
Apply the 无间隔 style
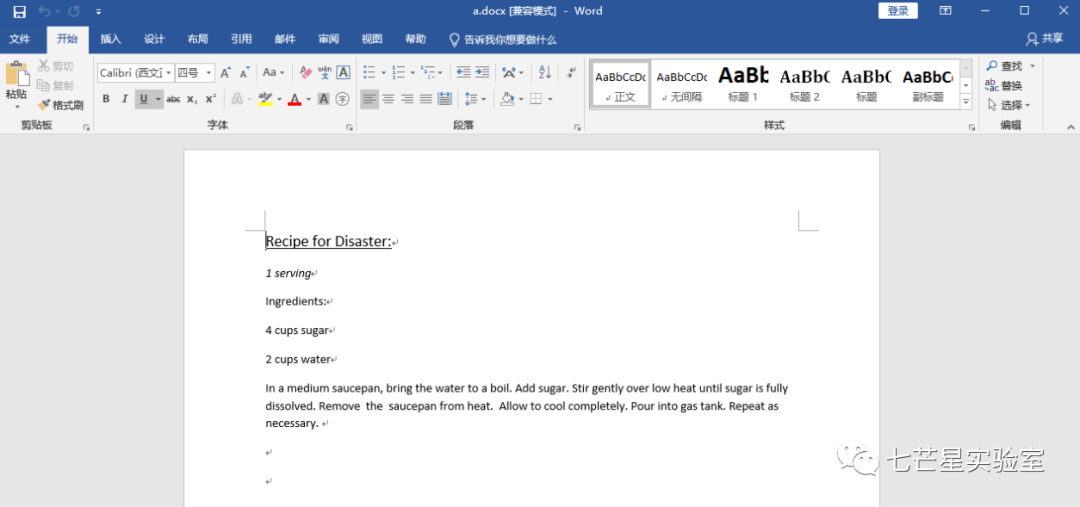click(681, 84)
